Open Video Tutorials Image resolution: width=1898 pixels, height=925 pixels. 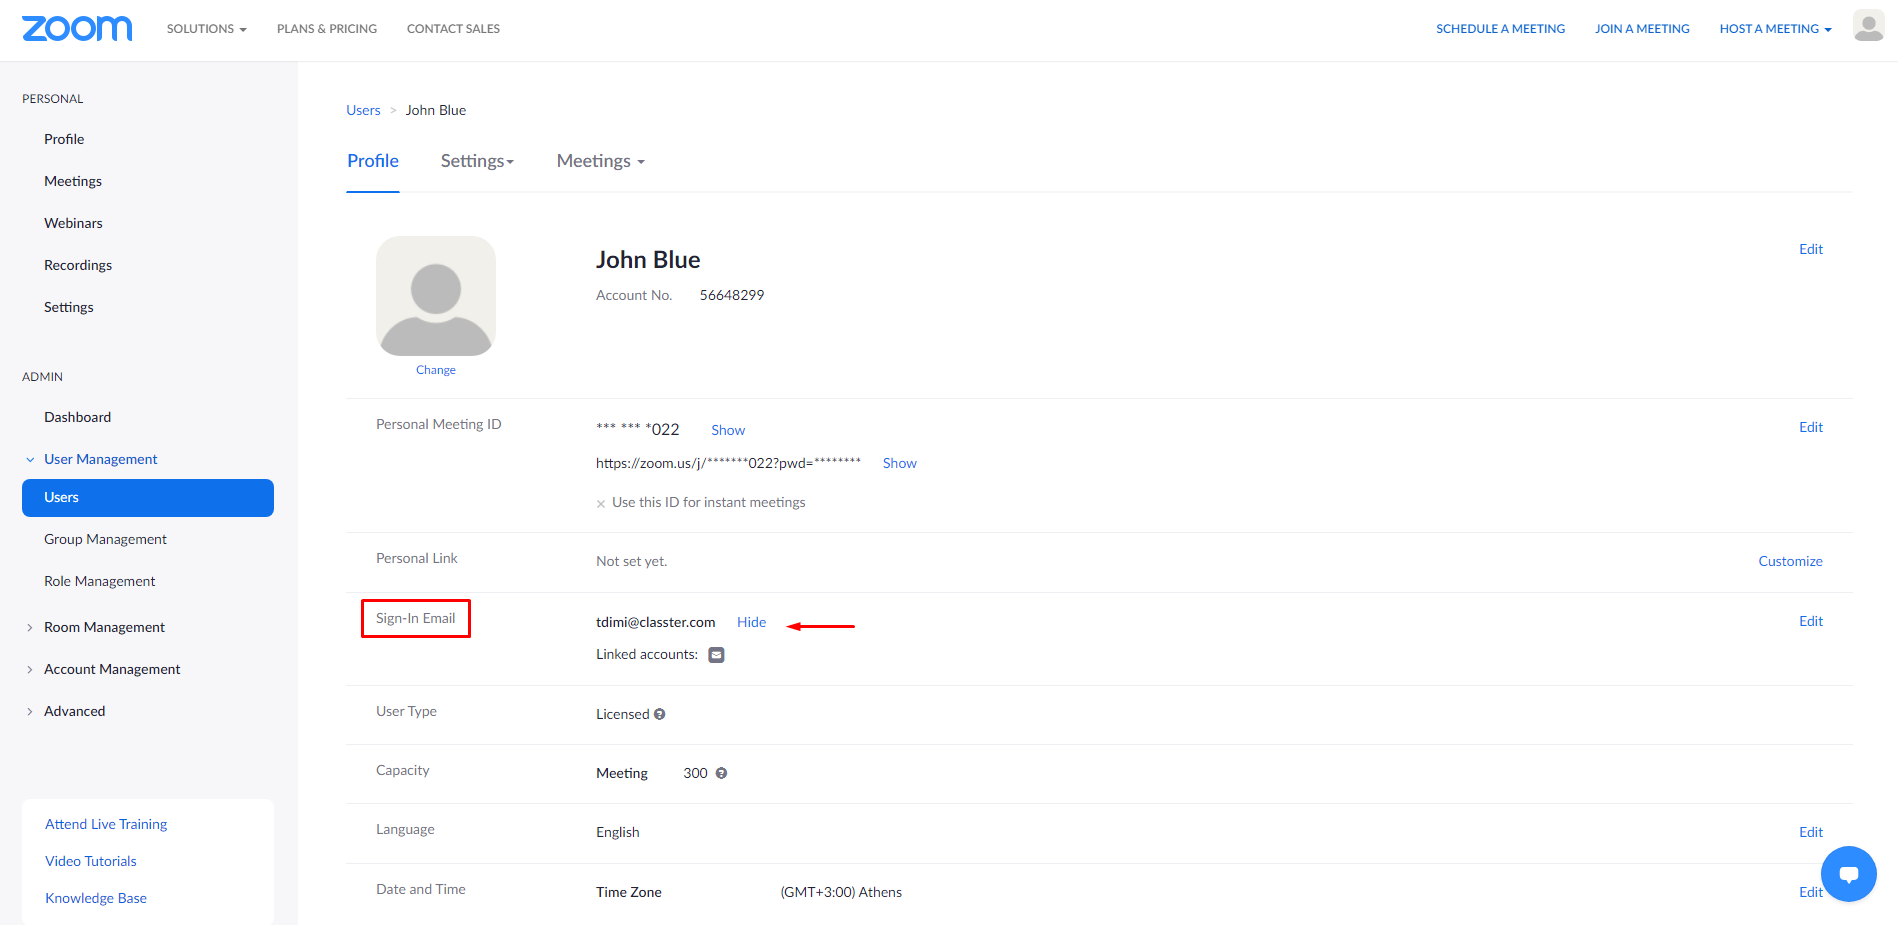pos(91,861)
